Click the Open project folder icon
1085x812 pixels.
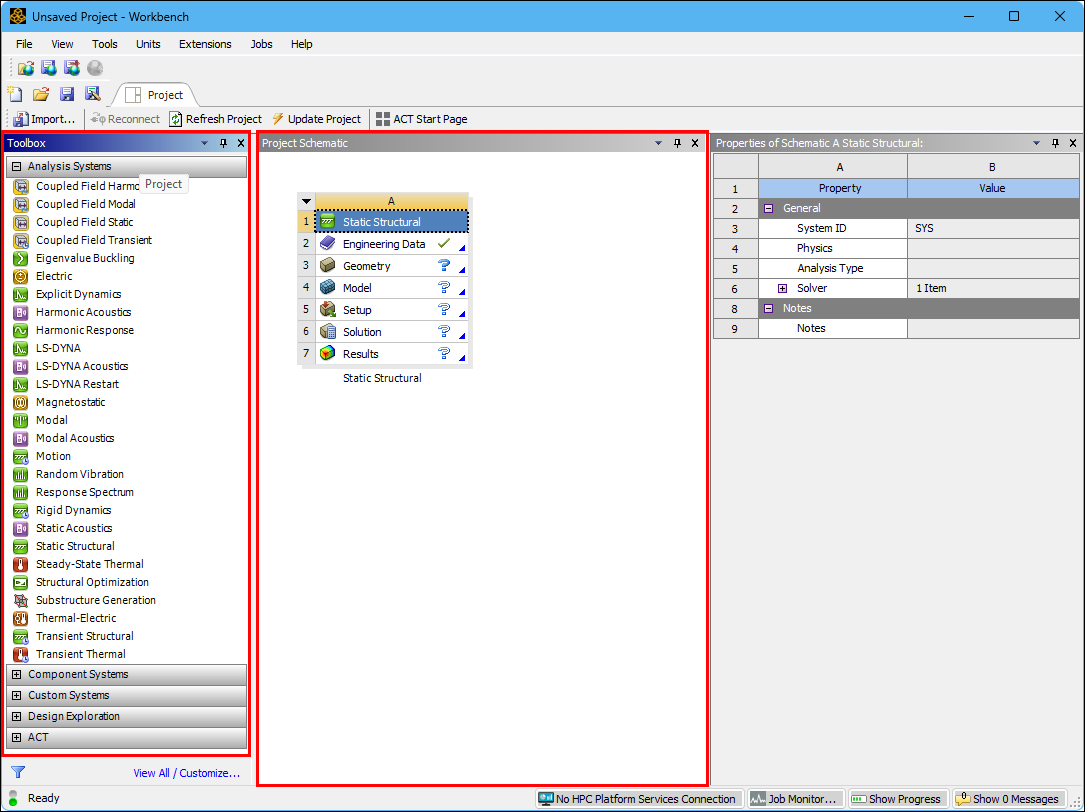[41, 94]
